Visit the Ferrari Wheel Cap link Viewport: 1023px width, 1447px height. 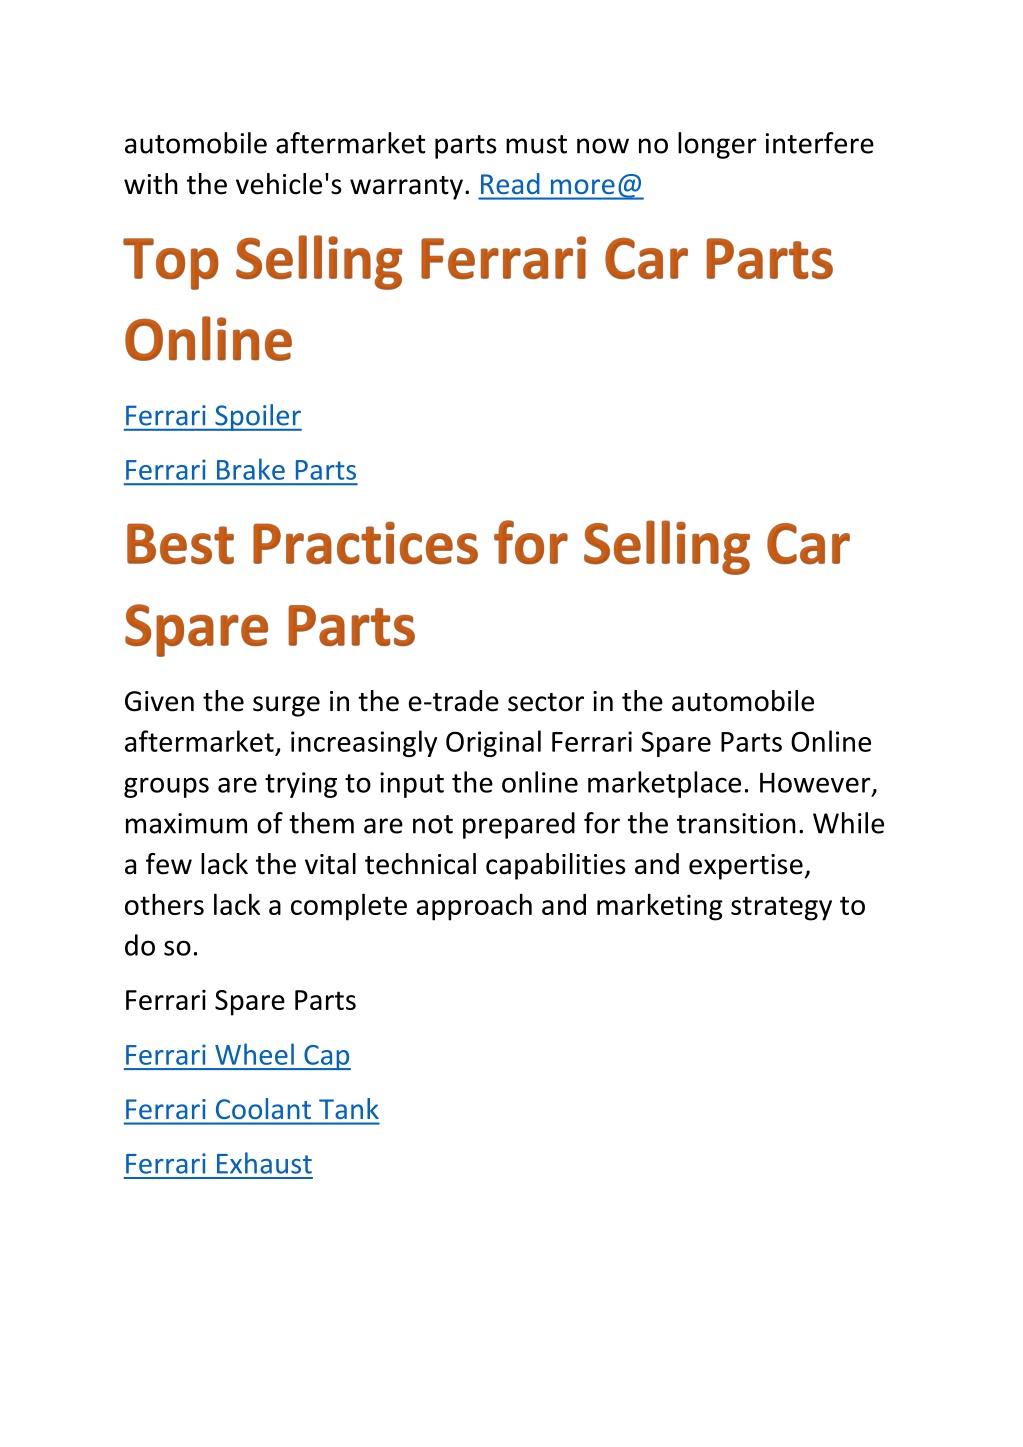pos(237,1055)
